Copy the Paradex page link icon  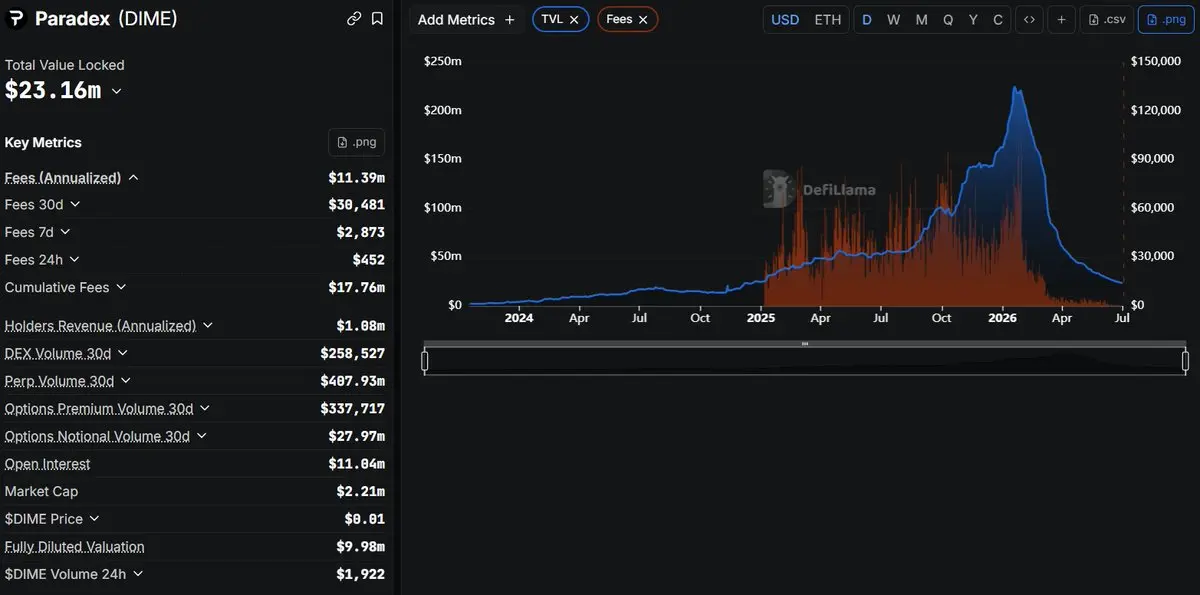click(x=354, y=18)
